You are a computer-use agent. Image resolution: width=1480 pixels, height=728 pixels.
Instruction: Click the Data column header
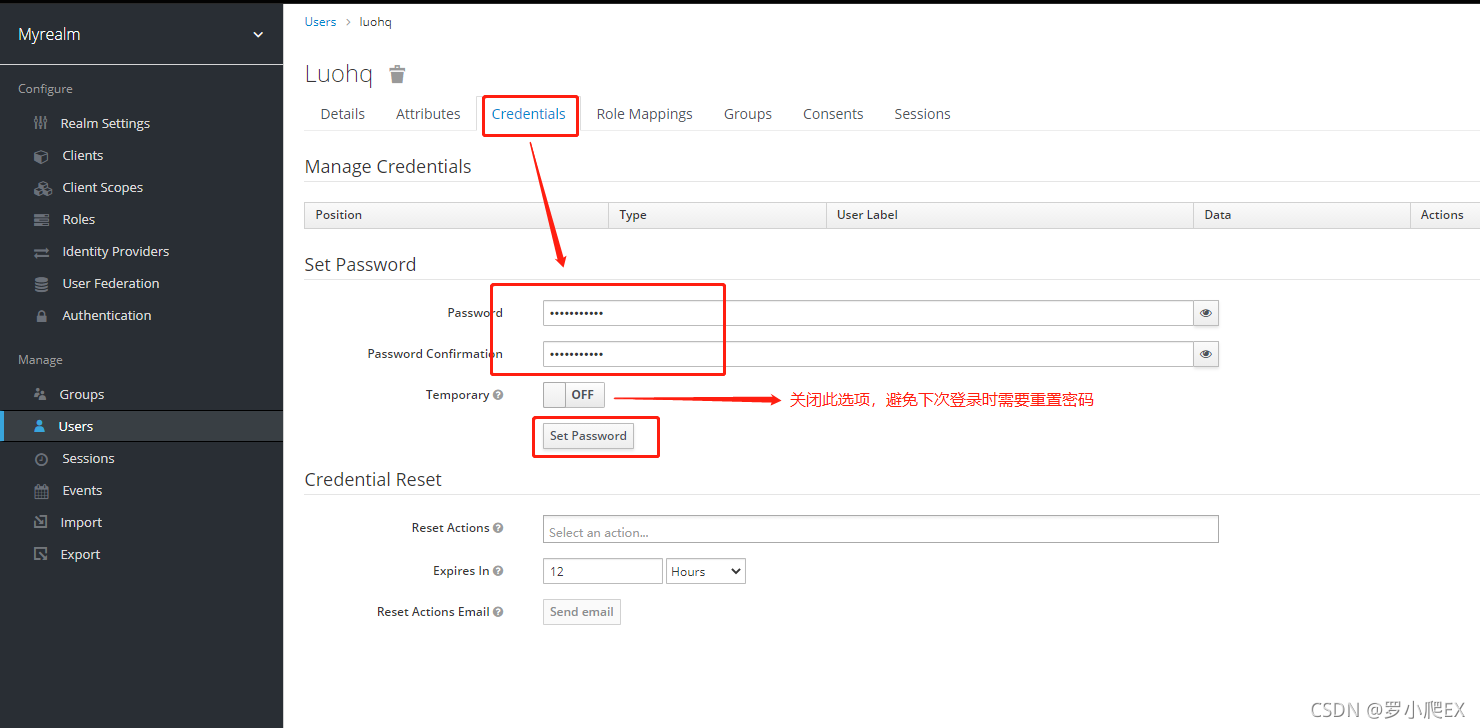1302,215
